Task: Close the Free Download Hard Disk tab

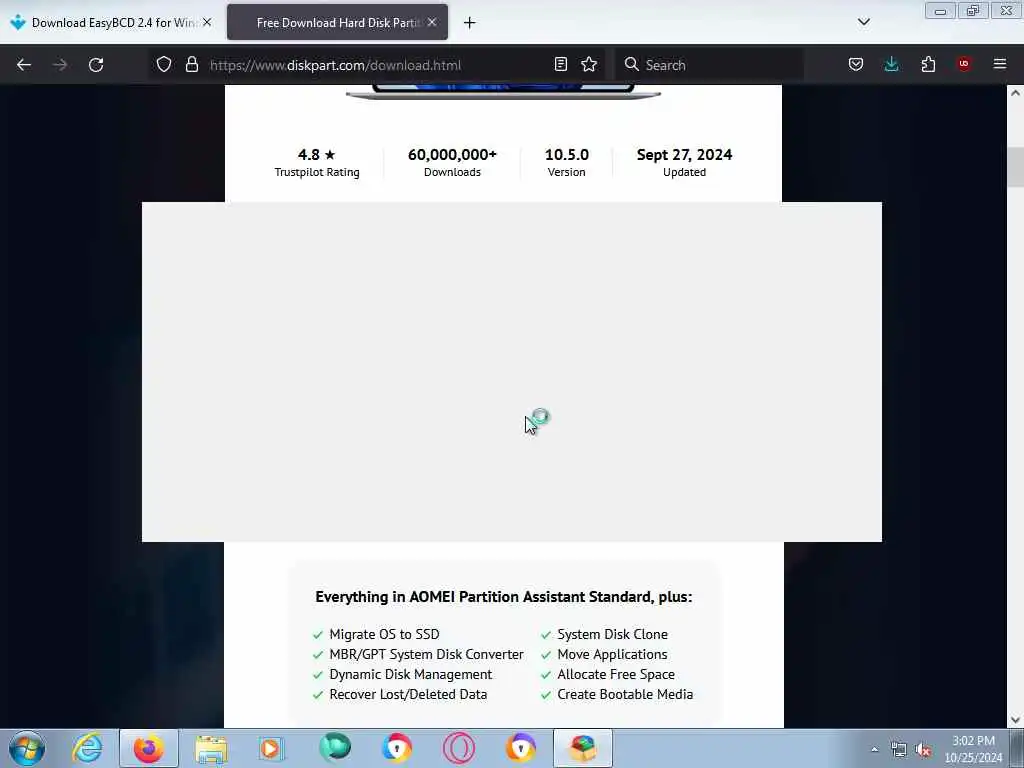Action: tap(432, 22)
